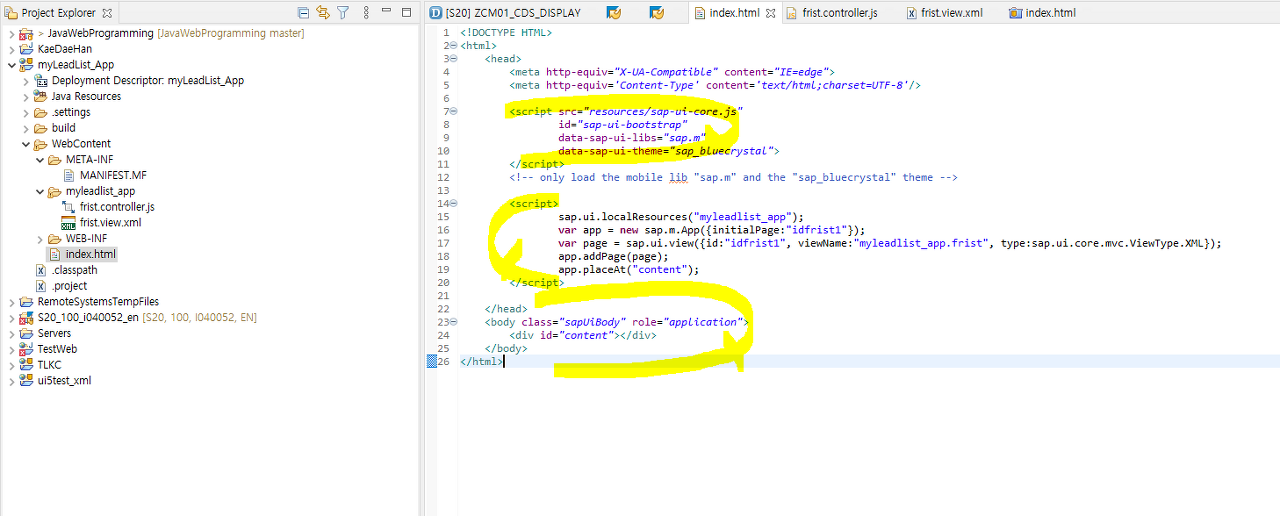Click the myLeadList_App web project icon
Image resolution: width=1280 pixels, height=516 pixels.
pyautogui.click(x=26, y=65)
